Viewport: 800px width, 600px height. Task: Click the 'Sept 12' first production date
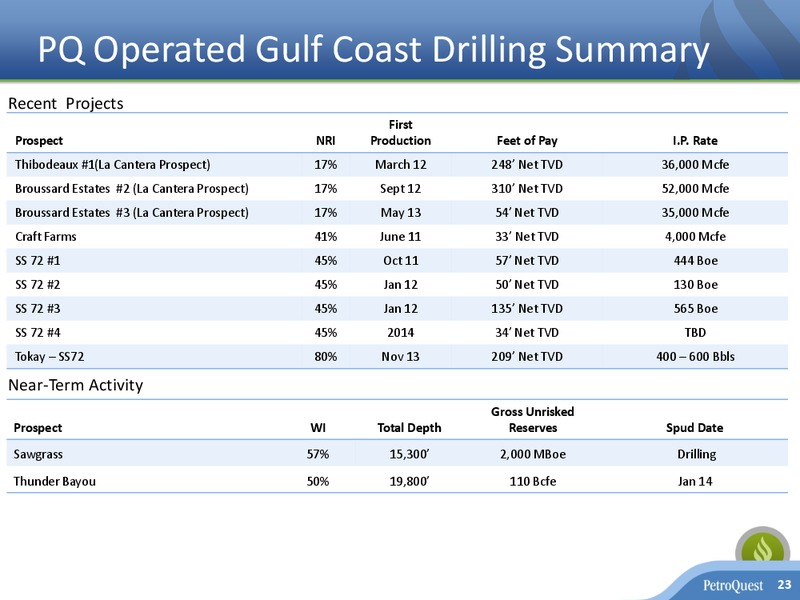[401, 189]
